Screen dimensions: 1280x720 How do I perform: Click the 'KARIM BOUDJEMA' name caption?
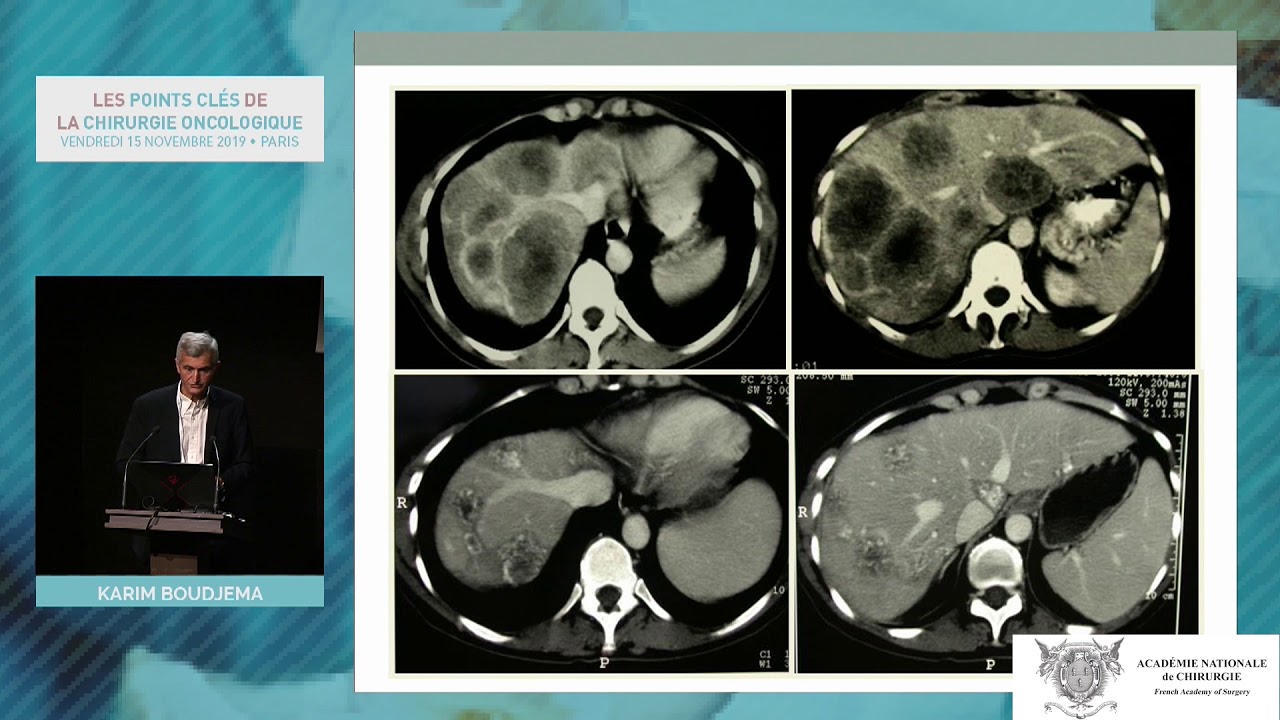pos(180,593)
